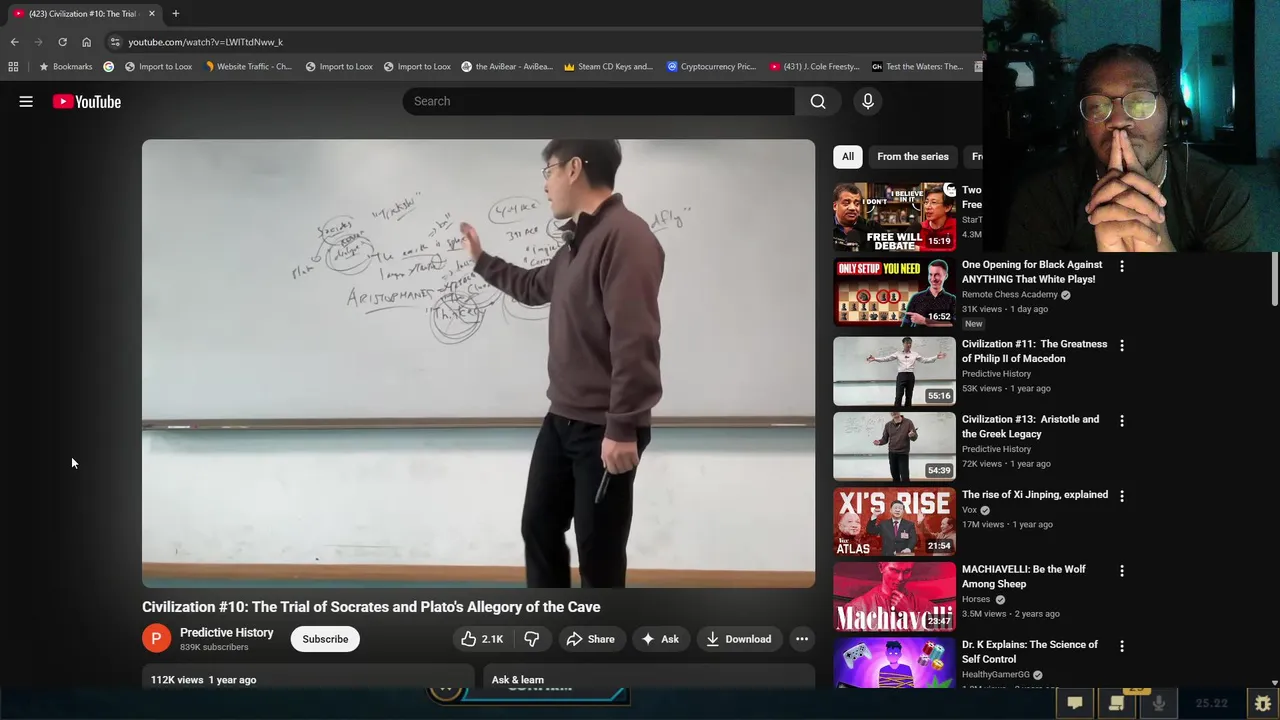
Task: Open title One Opening for Black Against ANYTHING
Action: pyautogui.click(x=1032, y=272)
